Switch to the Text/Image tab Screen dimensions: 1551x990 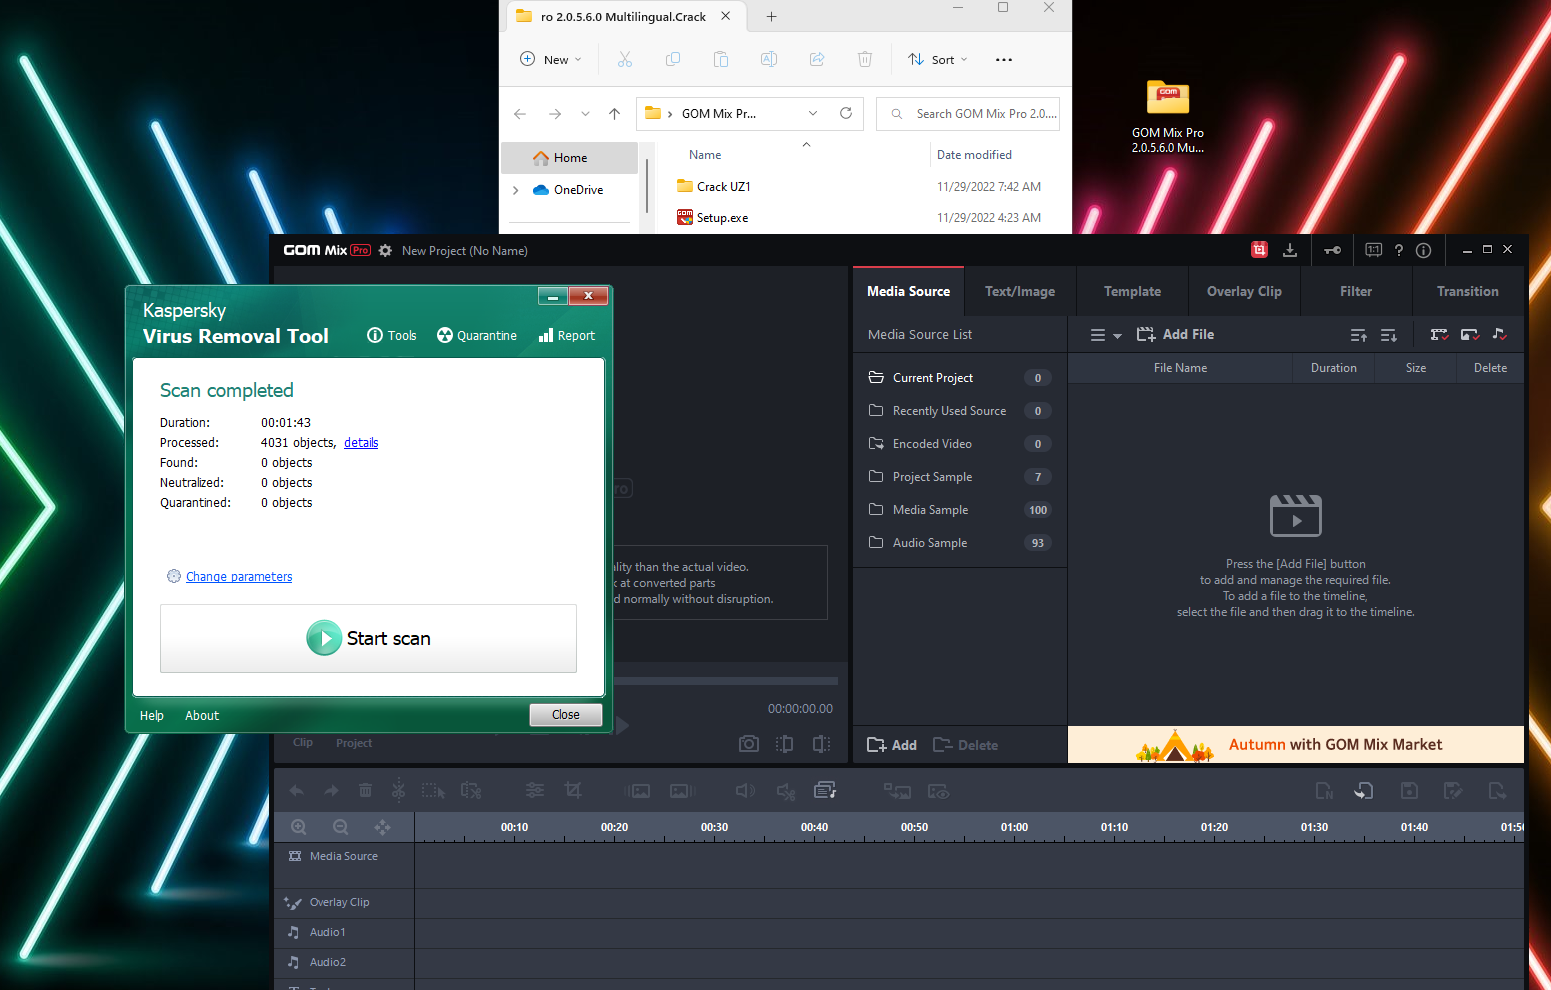pos(1019,292)
